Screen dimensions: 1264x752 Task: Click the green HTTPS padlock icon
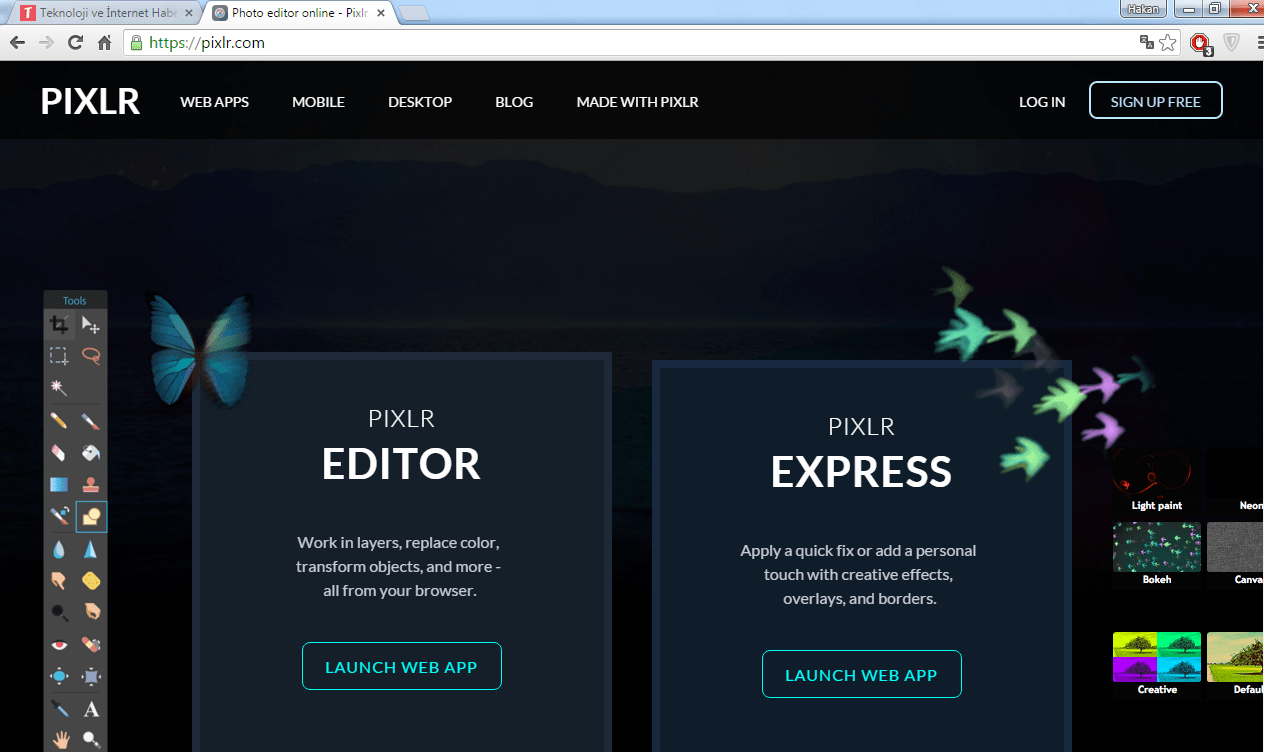pyautogui.click(x=137, y=43)
